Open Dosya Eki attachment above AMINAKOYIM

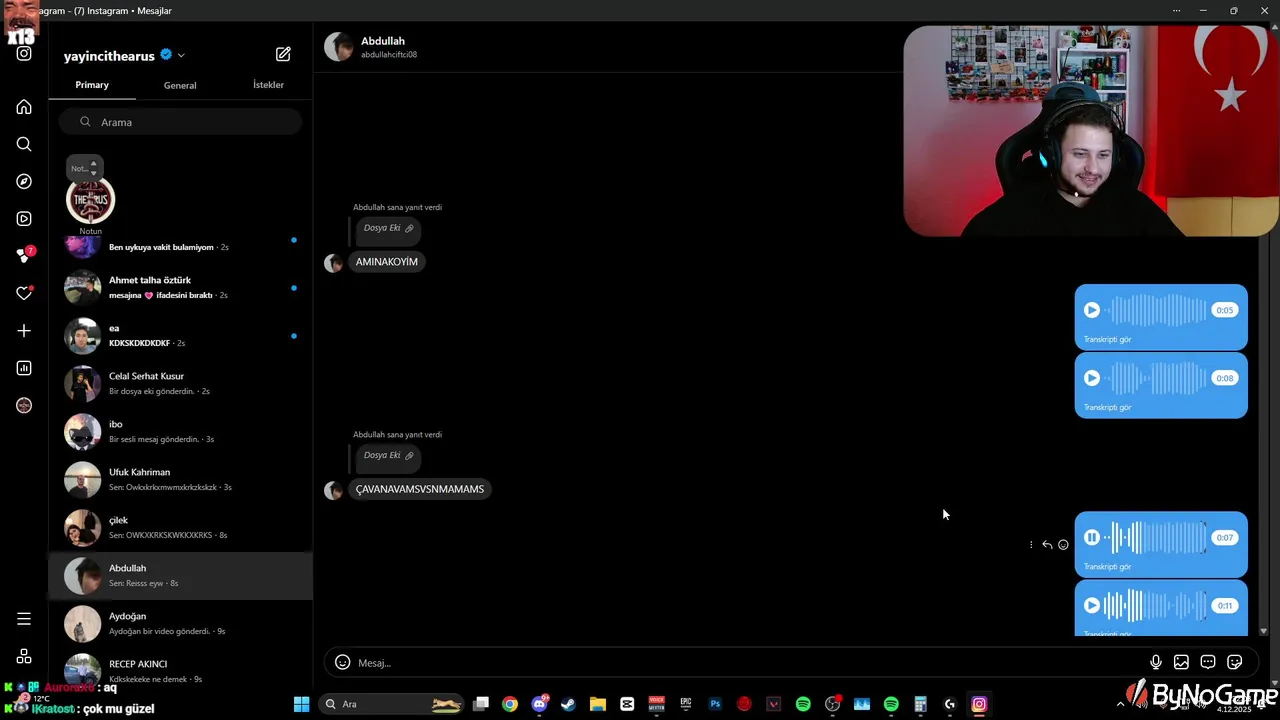[388, 228]
